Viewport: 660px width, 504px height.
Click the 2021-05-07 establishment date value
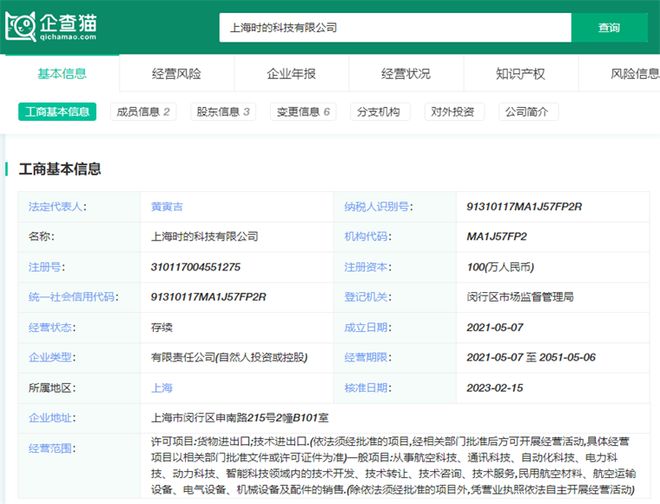click(495, 327)
